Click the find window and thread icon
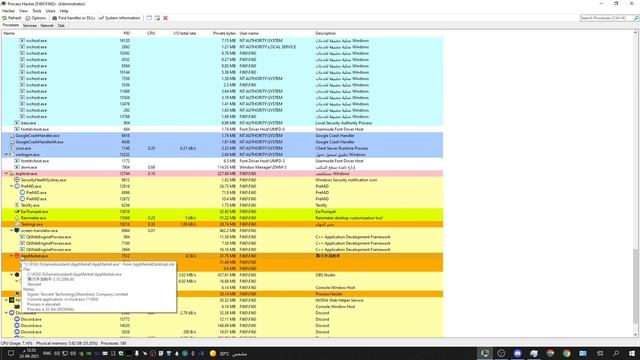640x360 pixels. click(x=157, y=18)
